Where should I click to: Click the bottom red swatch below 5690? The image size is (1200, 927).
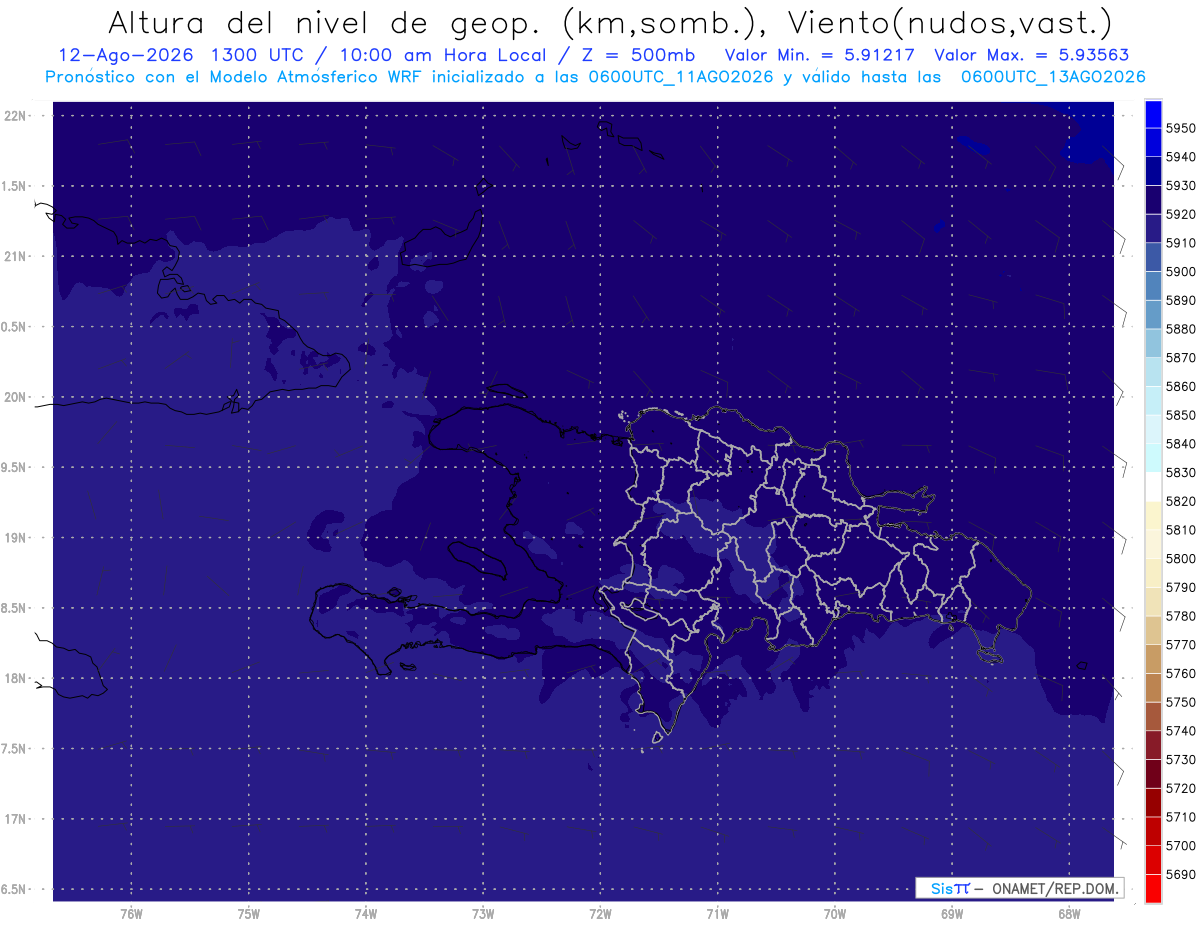[x=1153, y=888]
